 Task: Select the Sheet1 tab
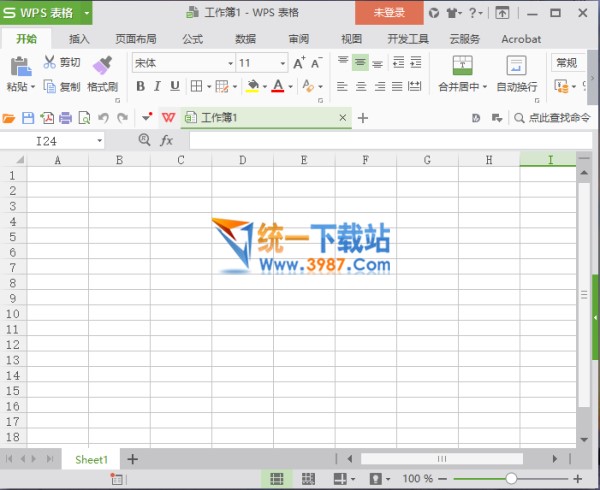[91, 459]
